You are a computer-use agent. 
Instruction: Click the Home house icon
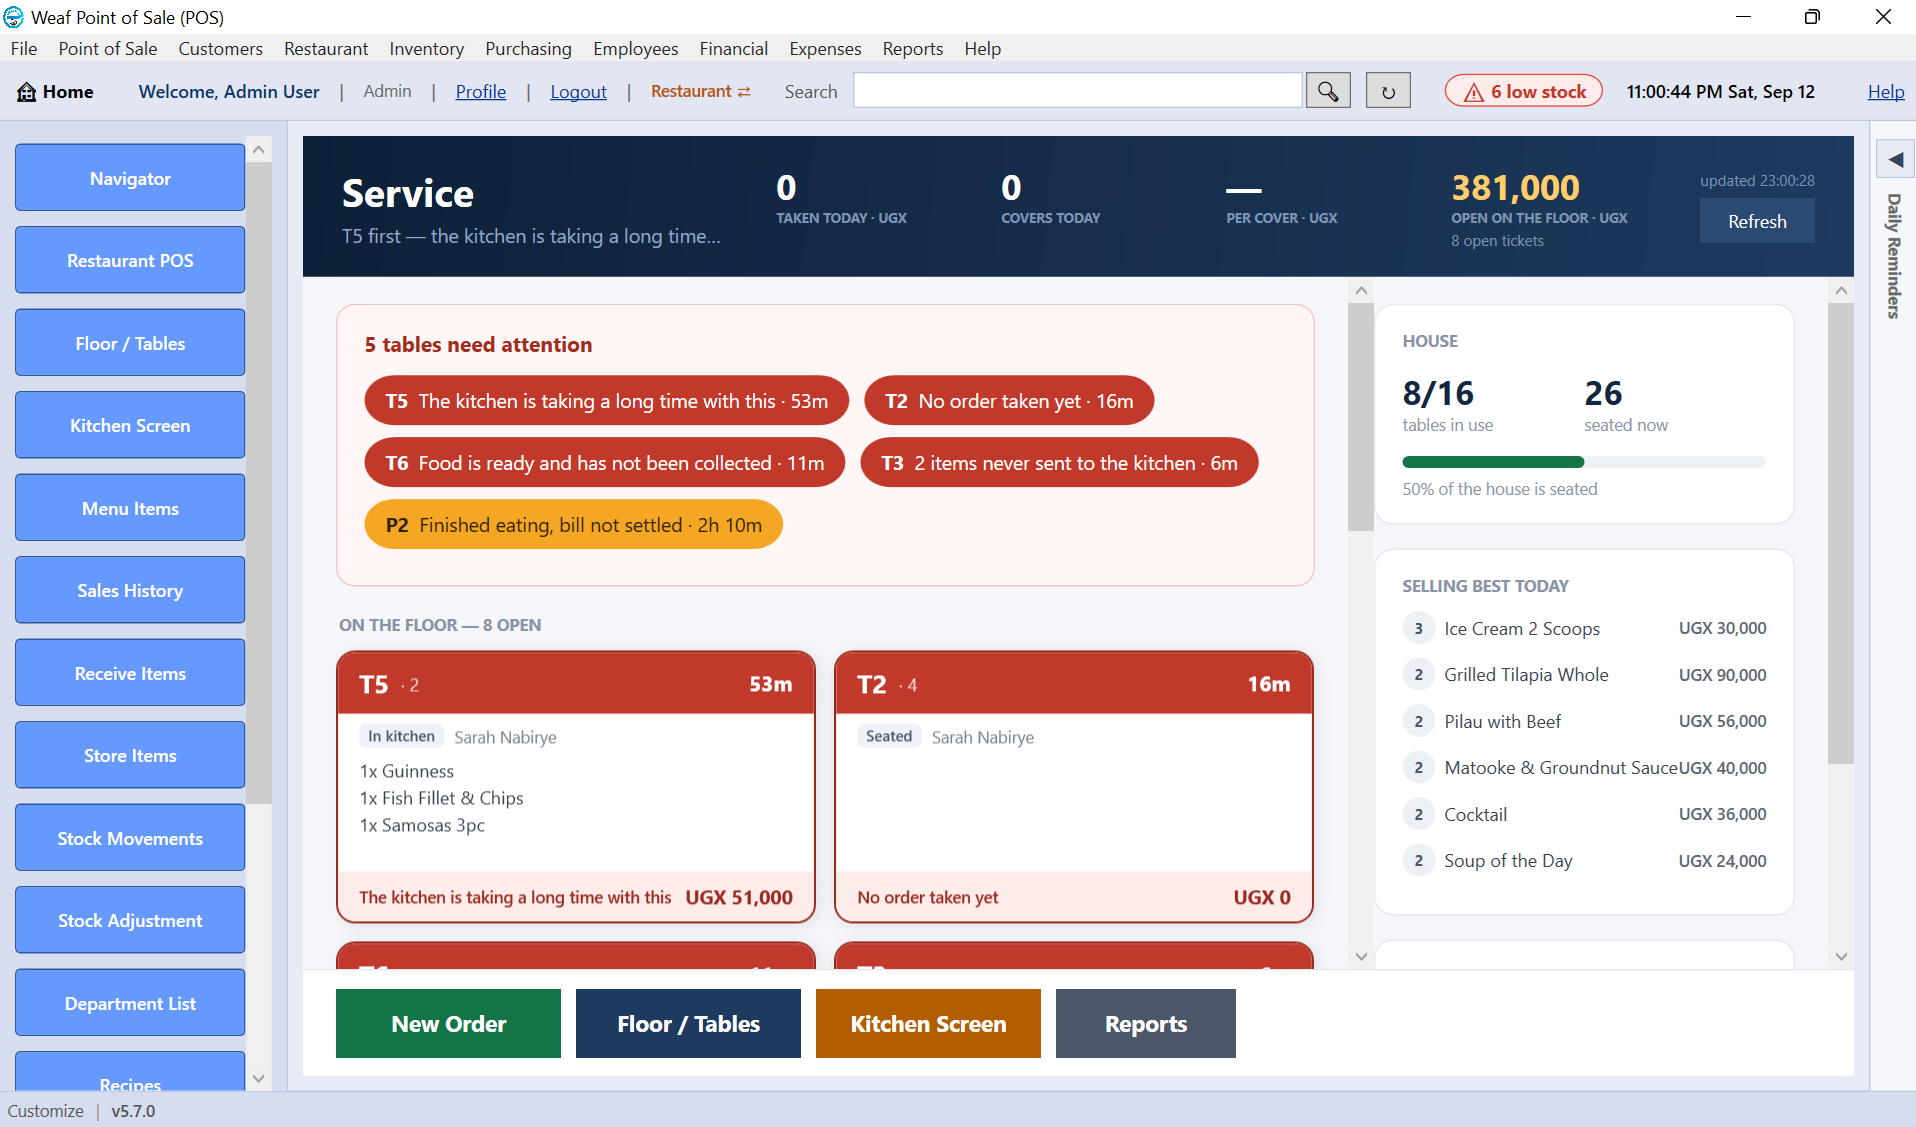(x=26, y=92)
